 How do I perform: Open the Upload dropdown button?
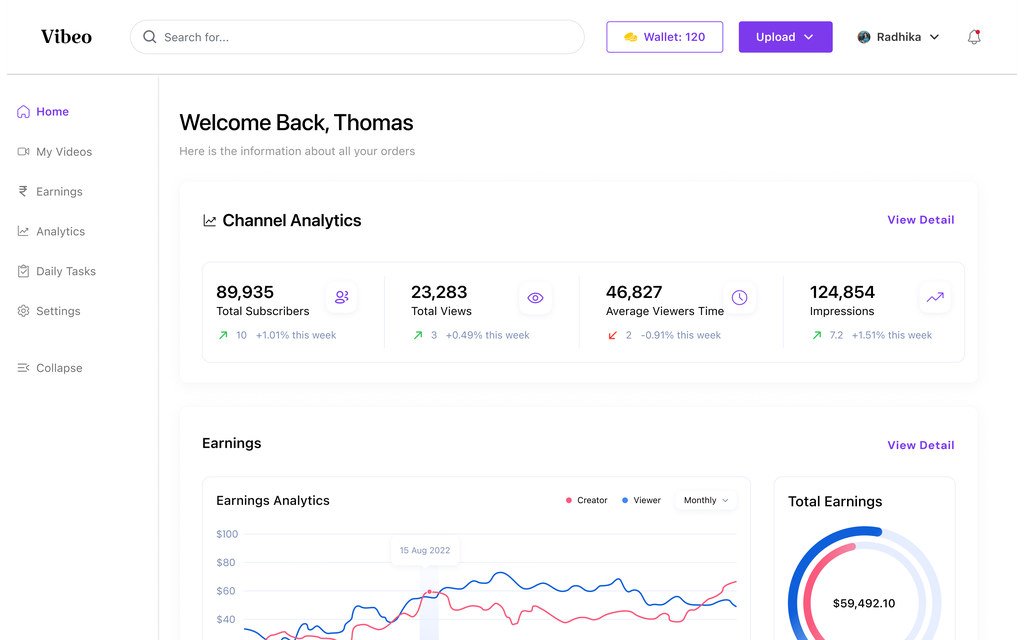[786, 37]
